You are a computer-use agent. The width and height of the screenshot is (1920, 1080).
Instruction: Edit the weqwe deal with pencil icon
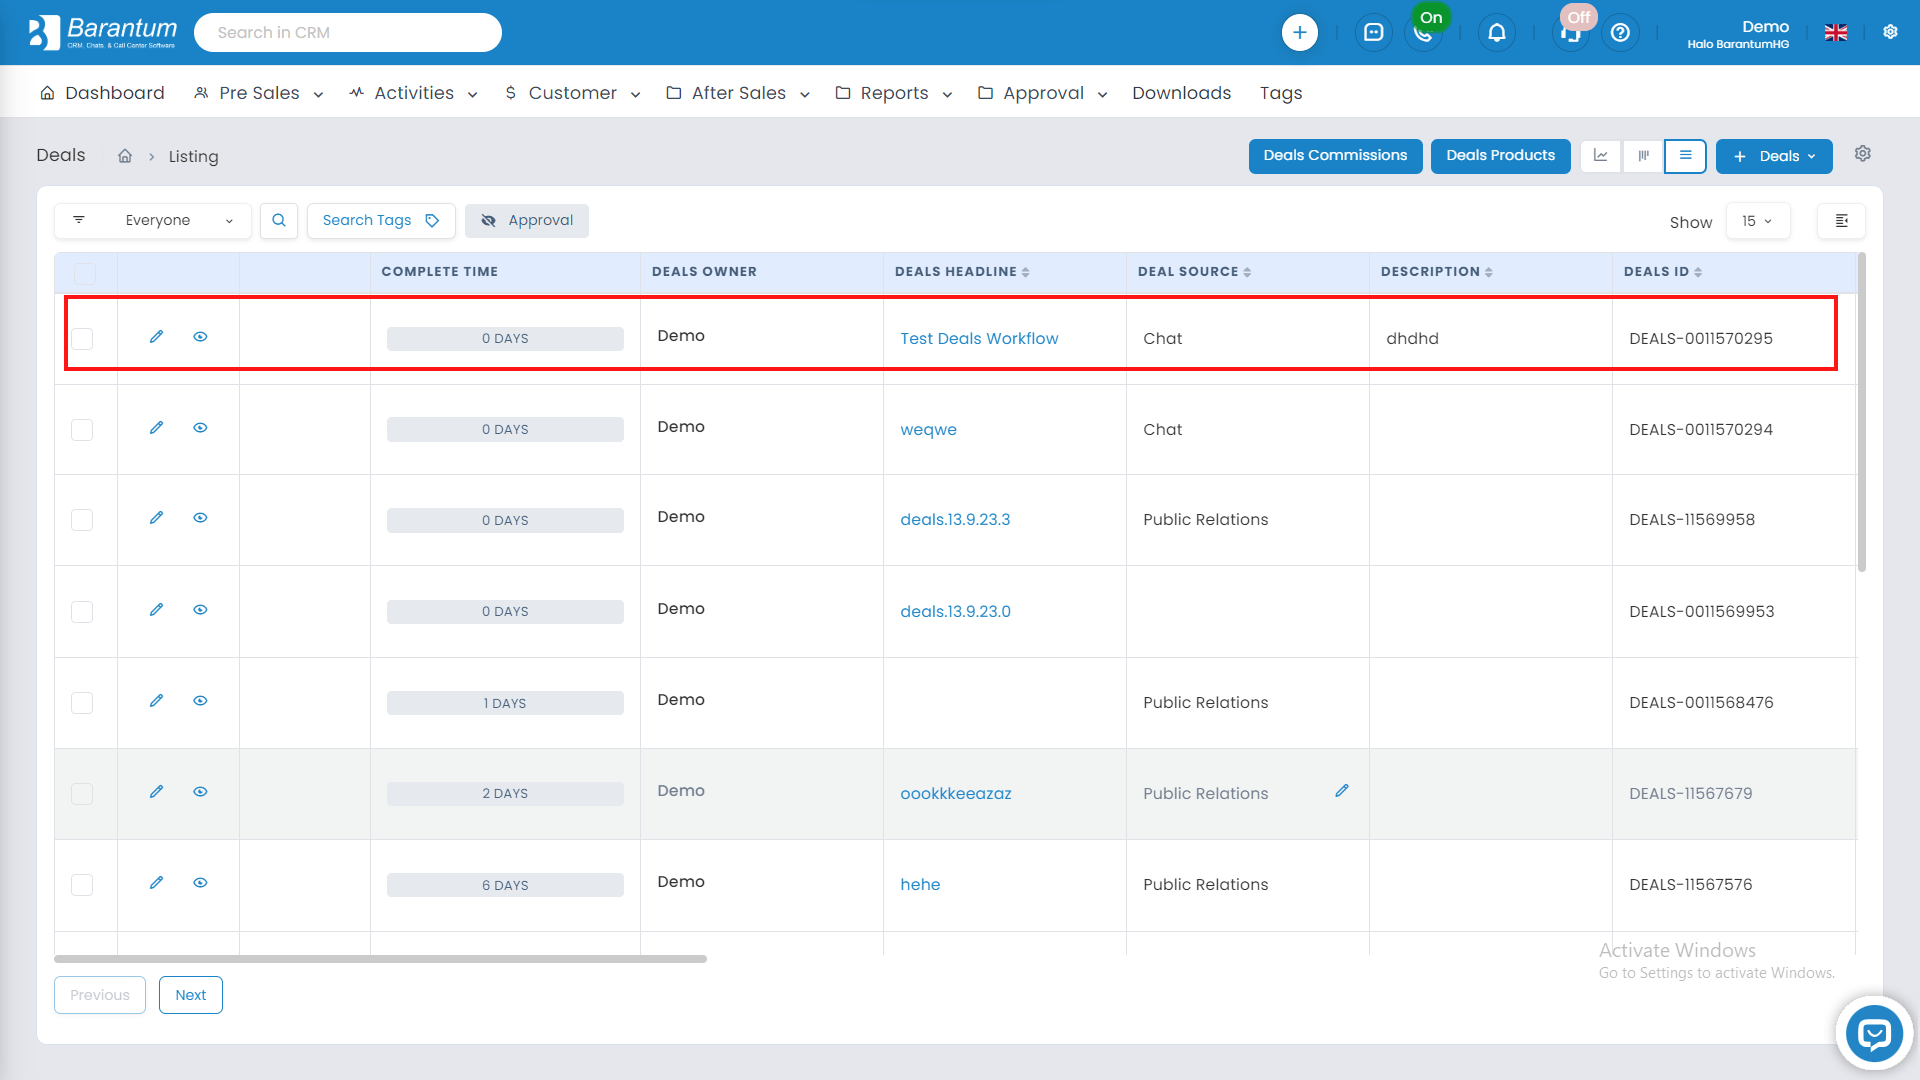156,428
